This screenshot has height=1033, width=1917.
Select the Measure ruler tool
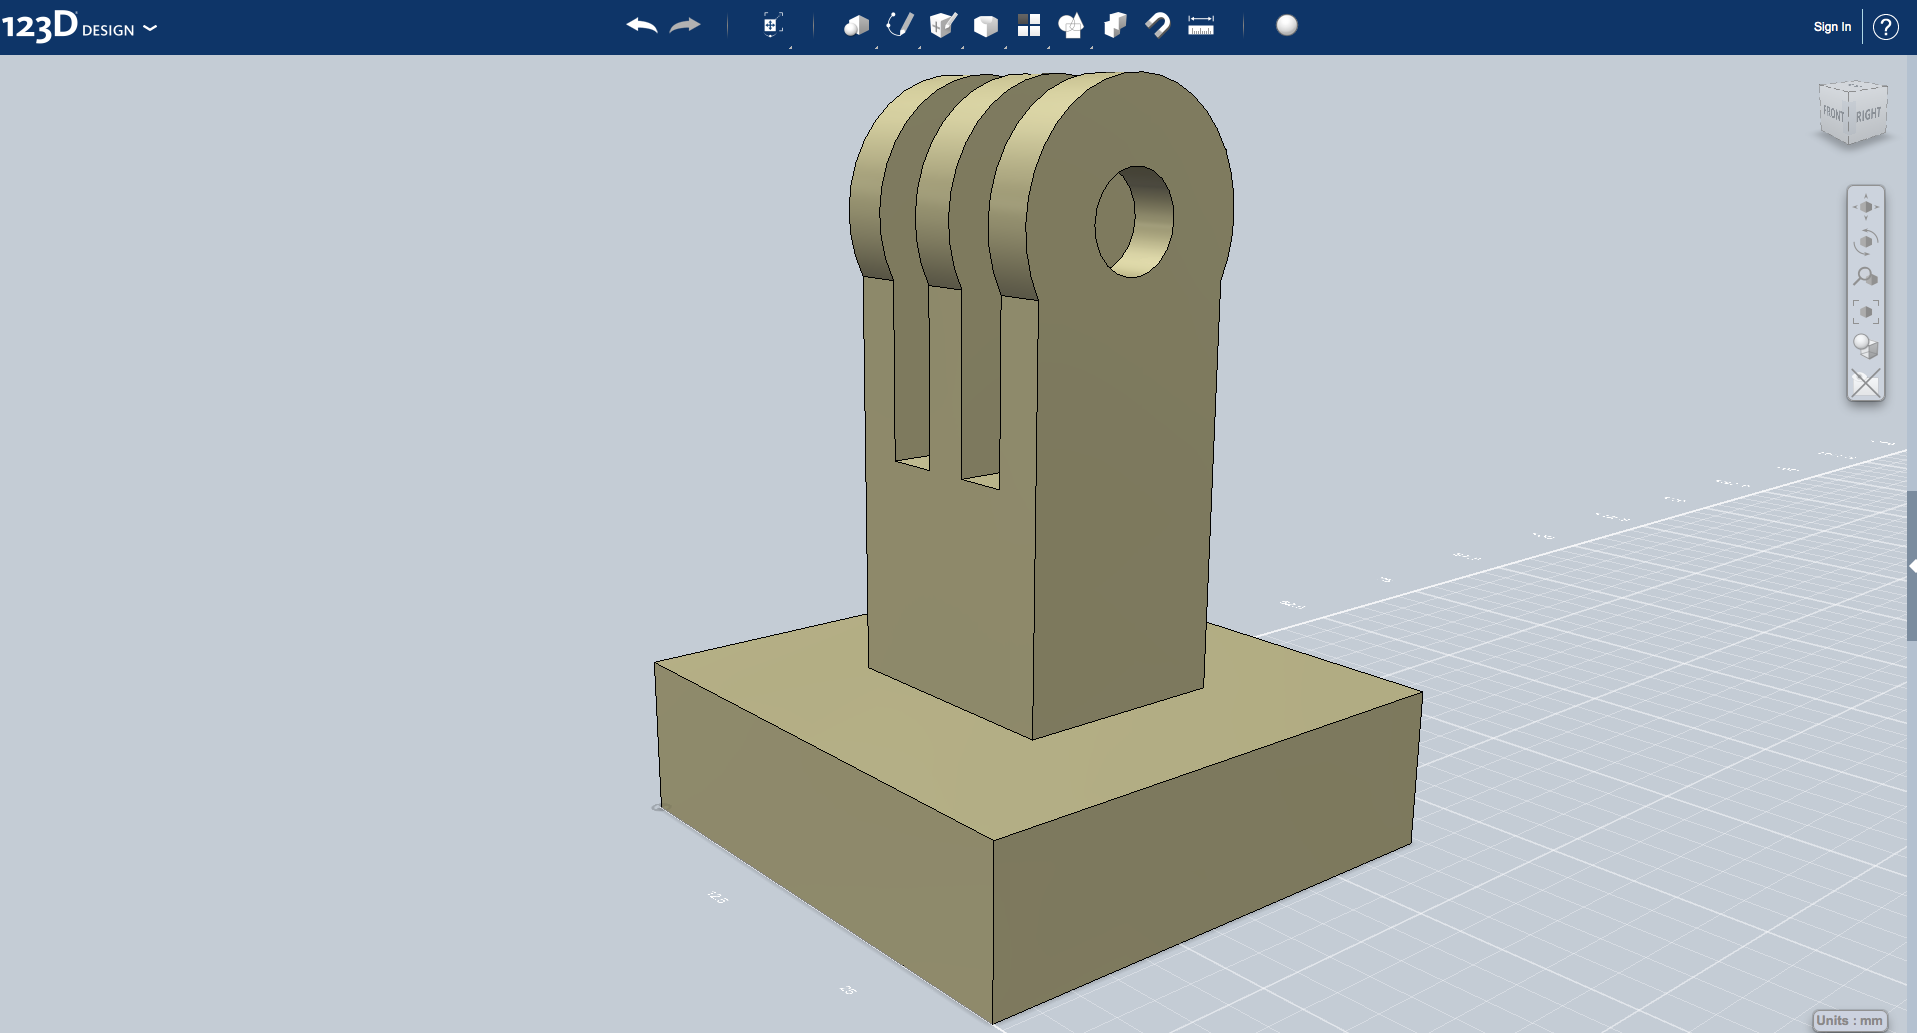1201,26
